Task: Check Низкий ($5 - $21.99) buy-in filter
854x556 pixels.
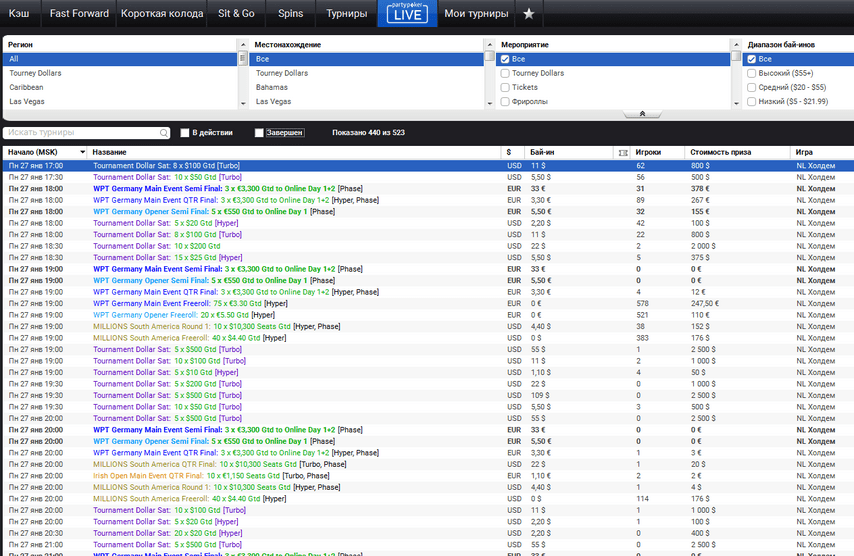Action: click(752, 101)
